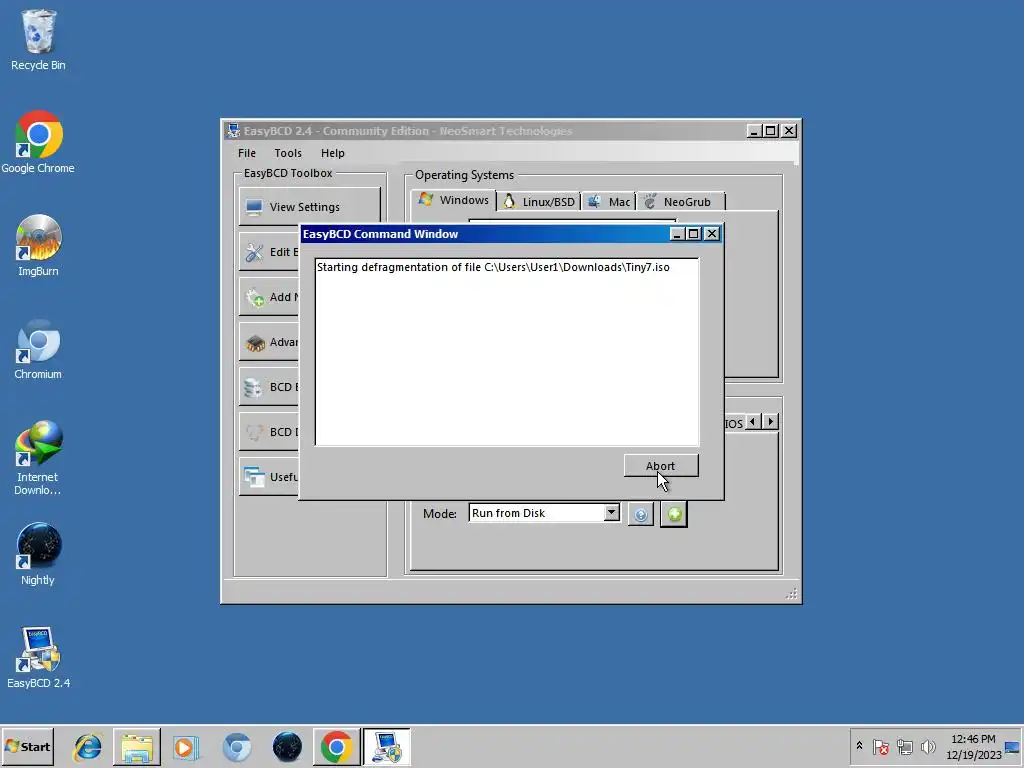Open the Tools menu in EasyBCD
Screen dimensions: 1024x768
click(x=288, y=153)
